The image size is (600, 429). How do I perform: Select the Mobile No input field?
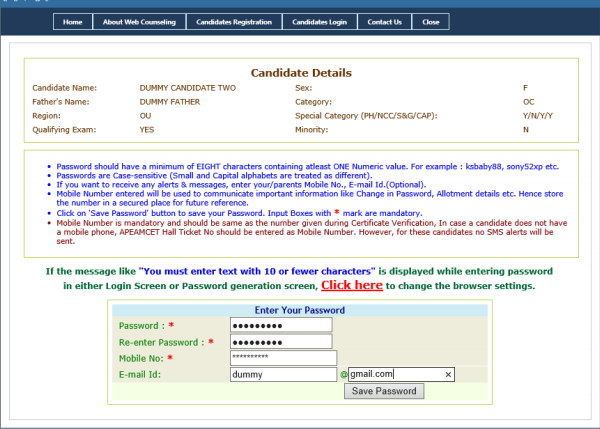pyautogui.click(x=282, y=358)
